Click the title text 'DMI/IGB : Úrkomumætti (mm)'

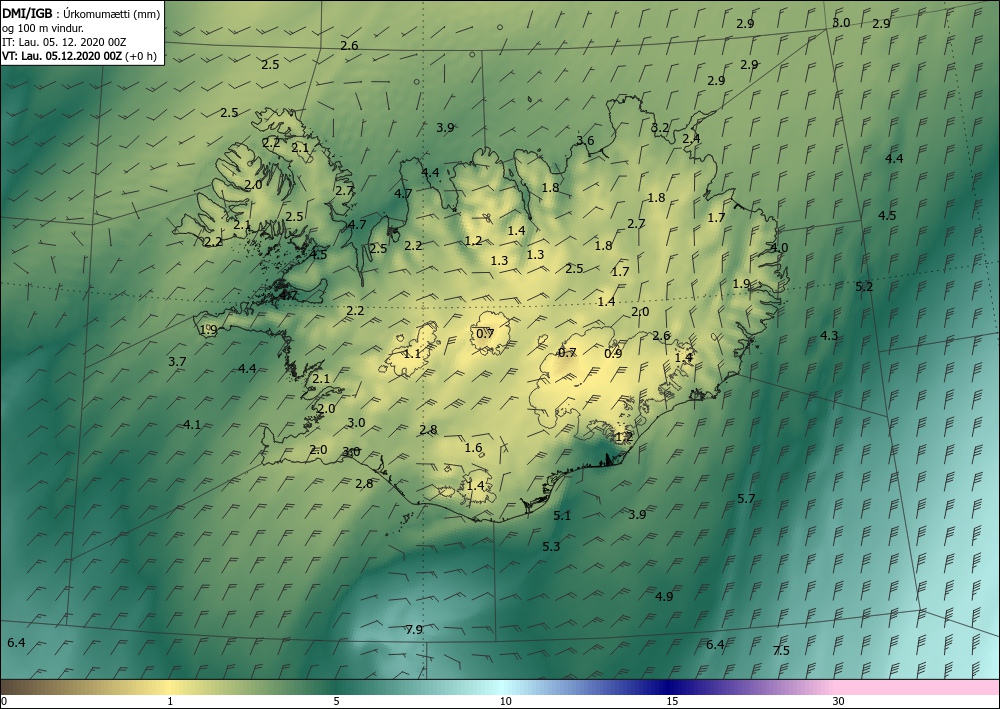[x=80, y=14]
